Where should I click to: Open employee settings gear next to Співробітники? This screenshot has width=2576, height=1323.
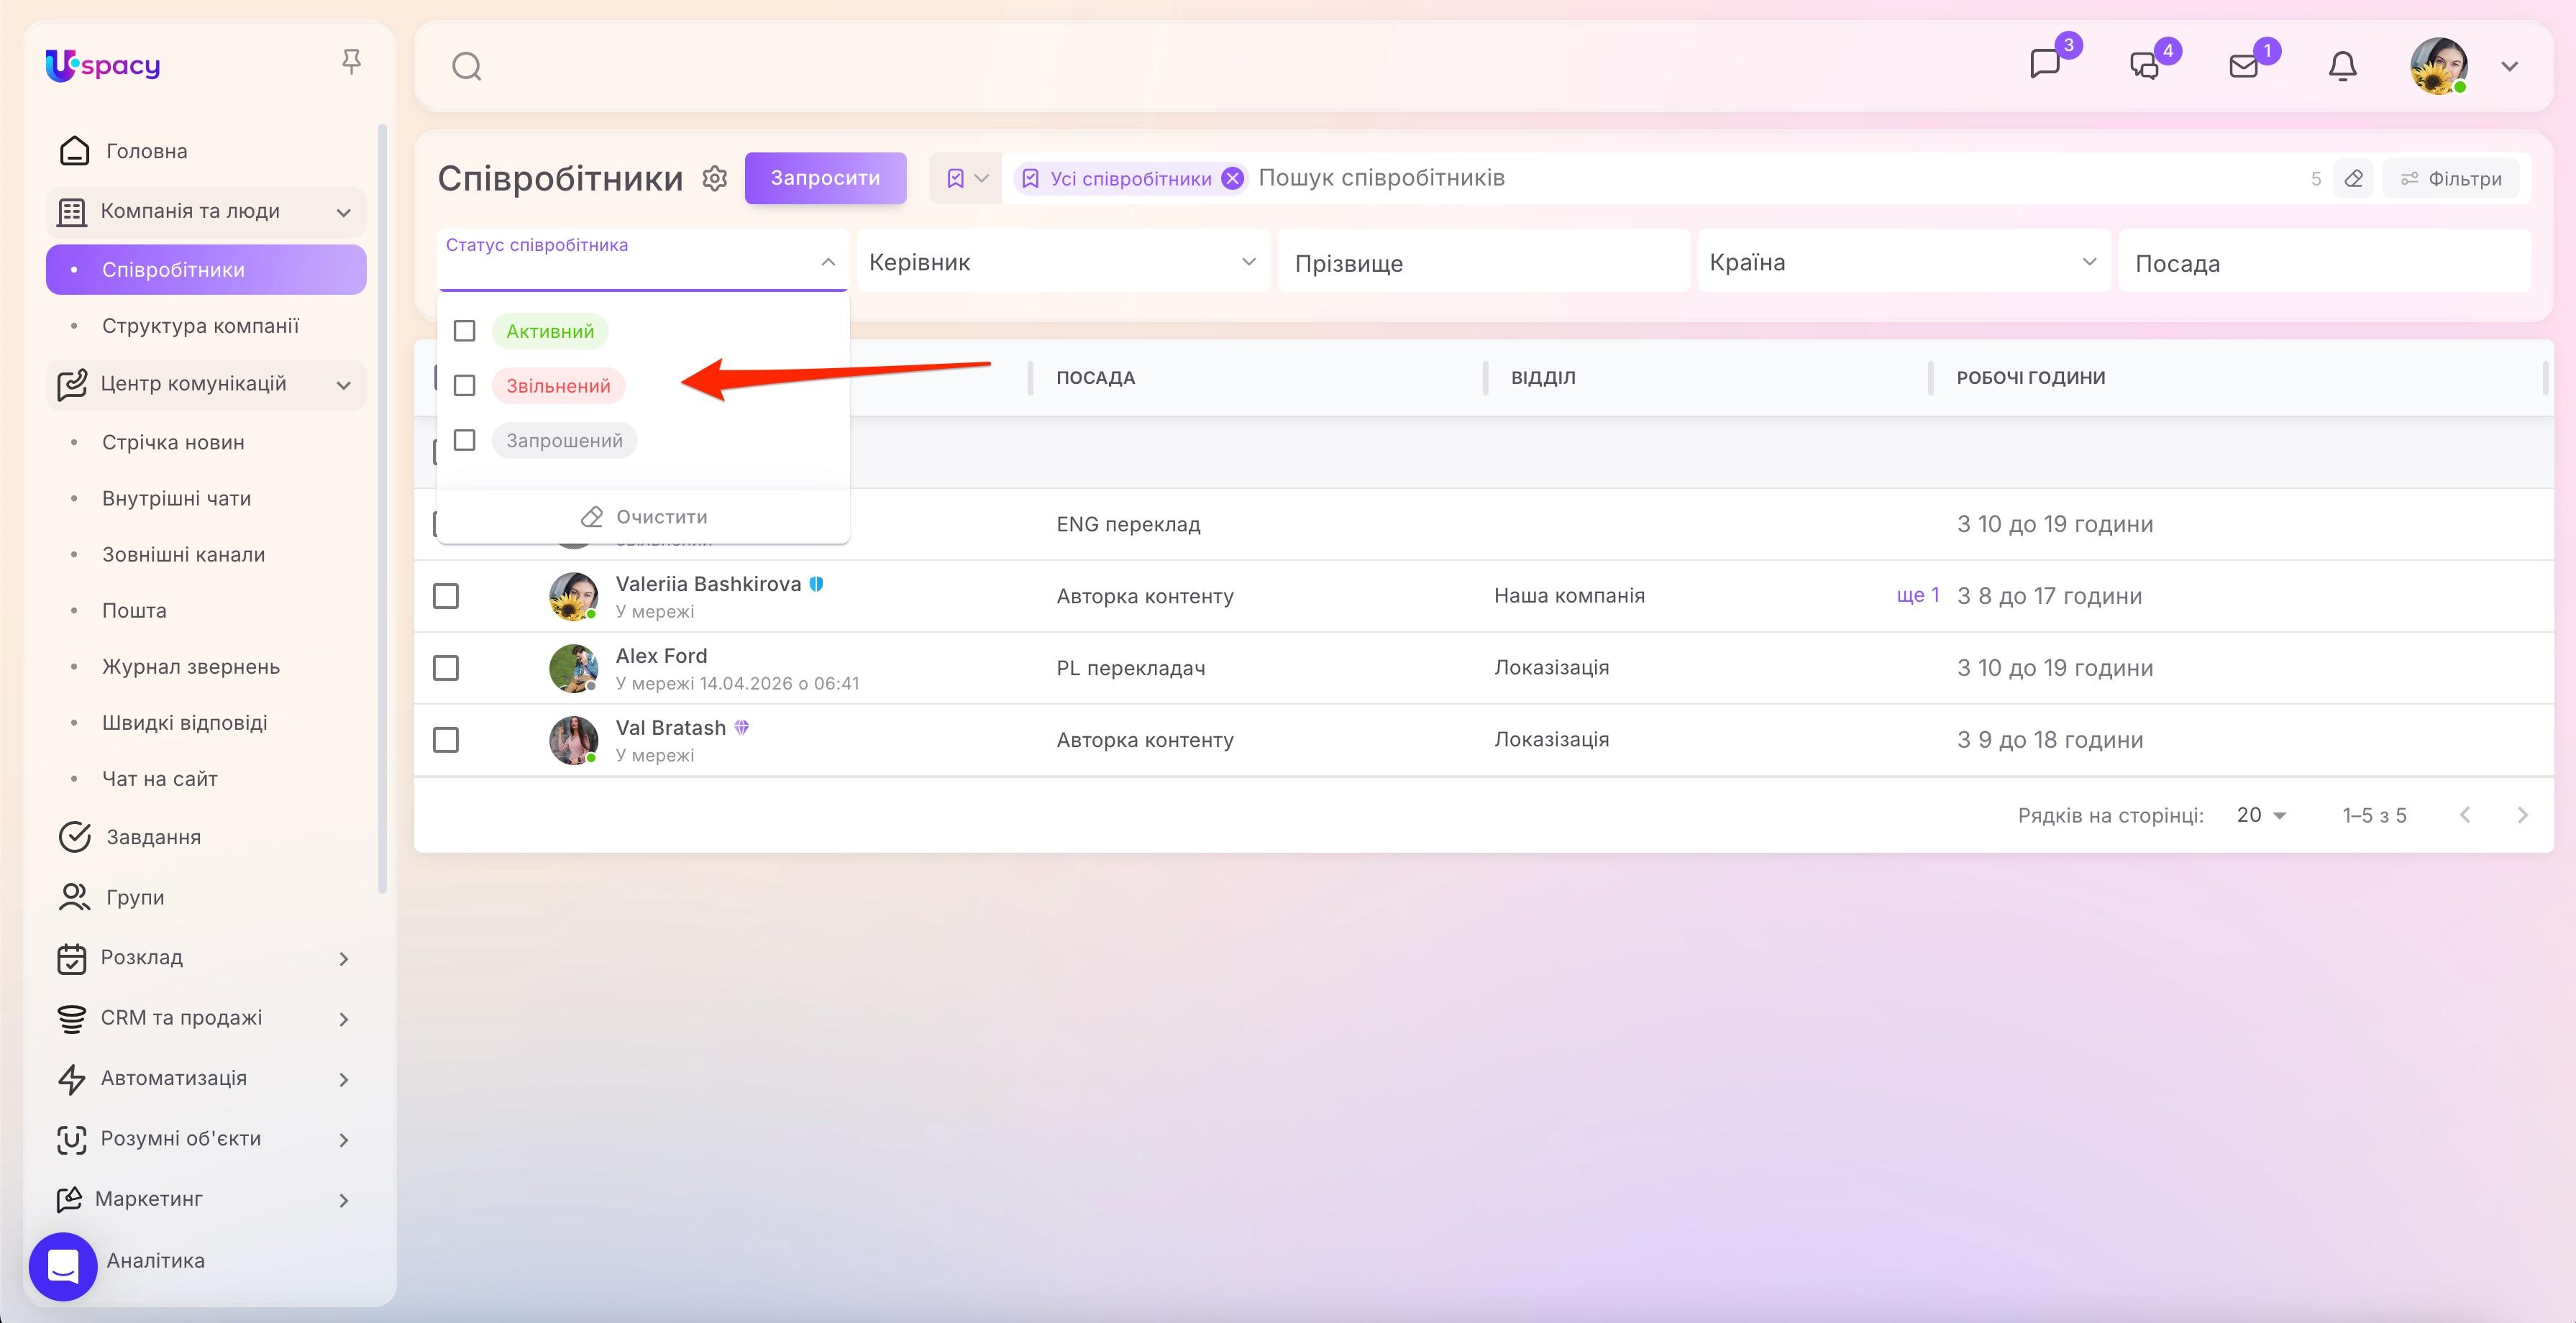[x=714, y=178]
